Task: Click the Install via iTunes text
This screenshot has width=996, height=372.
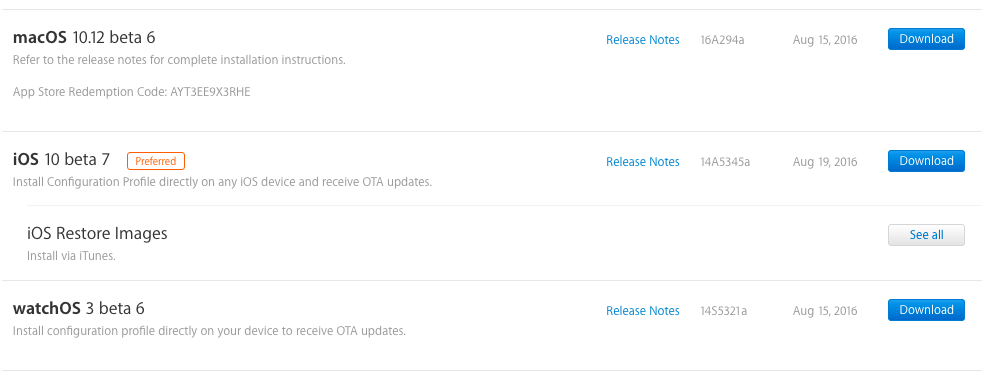Action: [x=71, y=256]
